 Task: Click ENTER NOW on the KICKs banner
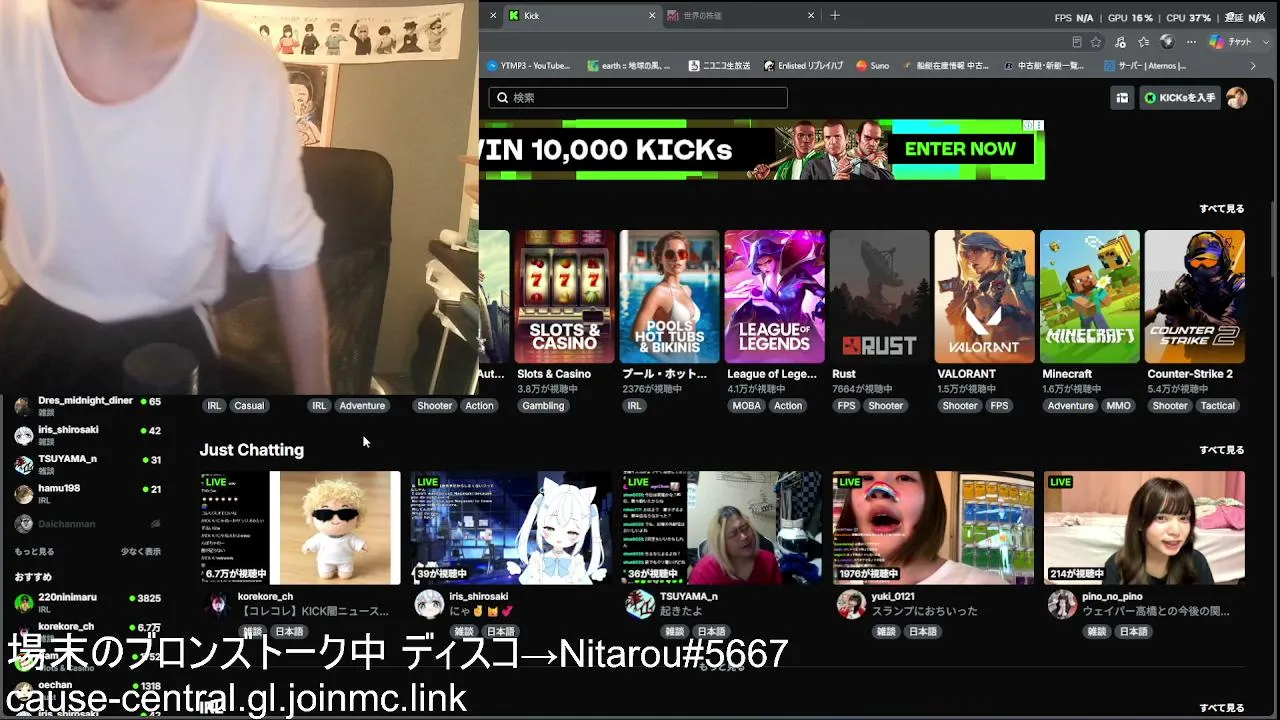pyautogui.click(x=960, y=149)
